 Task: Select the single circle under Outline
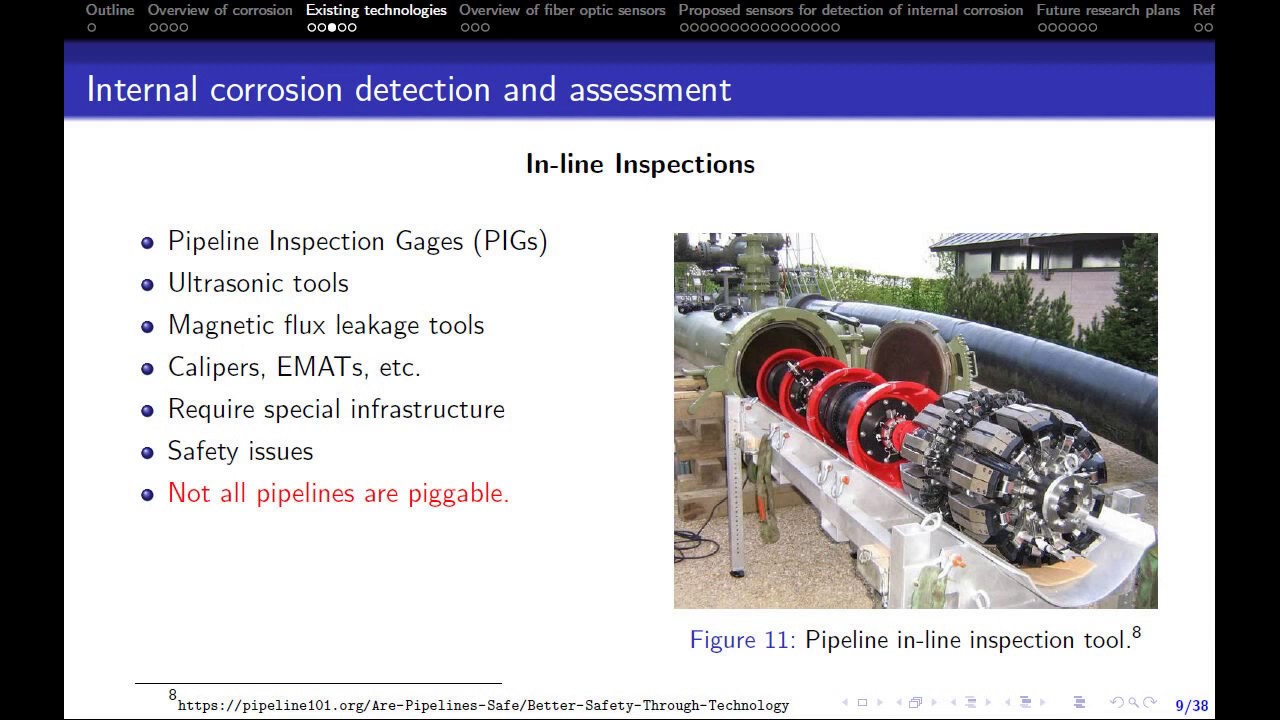click(92, 27)
